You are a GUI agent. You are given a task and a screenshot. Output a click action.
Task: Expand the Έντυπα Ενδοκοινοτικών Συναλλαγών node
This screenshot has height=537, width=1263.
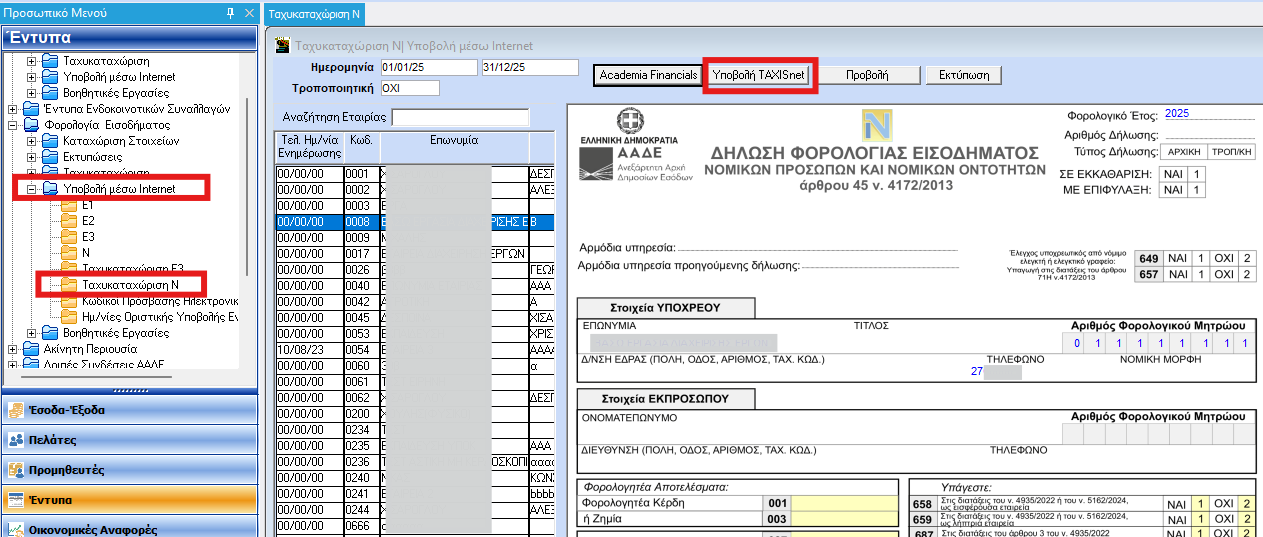click(13, 109)
